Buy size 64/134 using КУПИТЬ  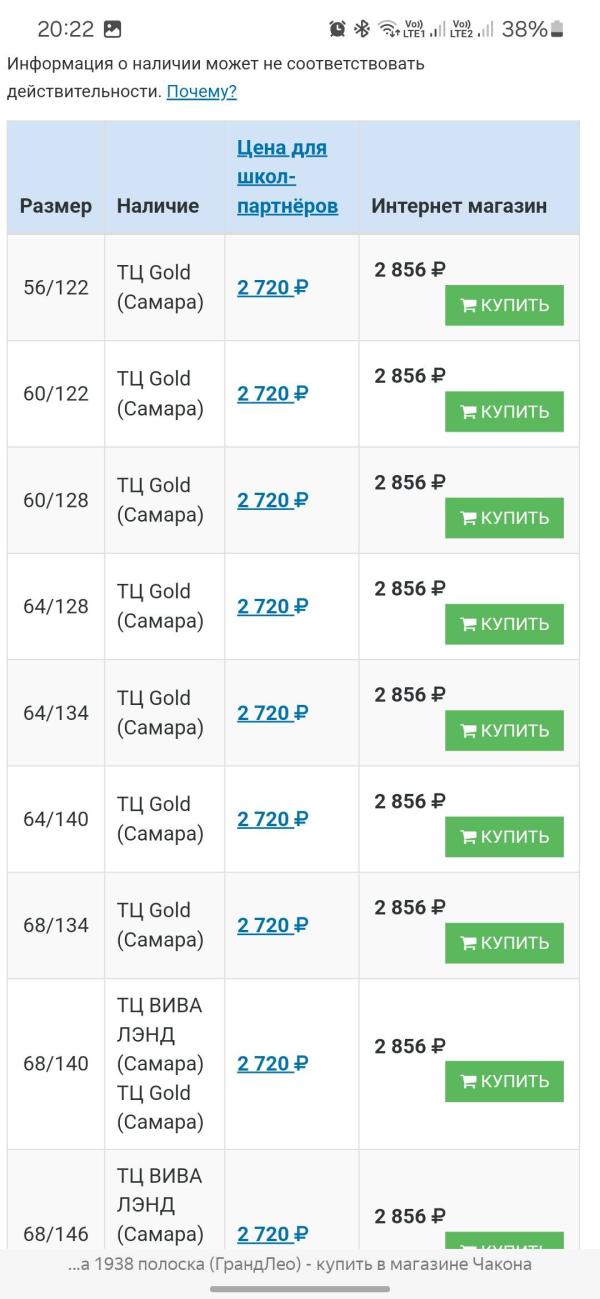tap(504, 730)
